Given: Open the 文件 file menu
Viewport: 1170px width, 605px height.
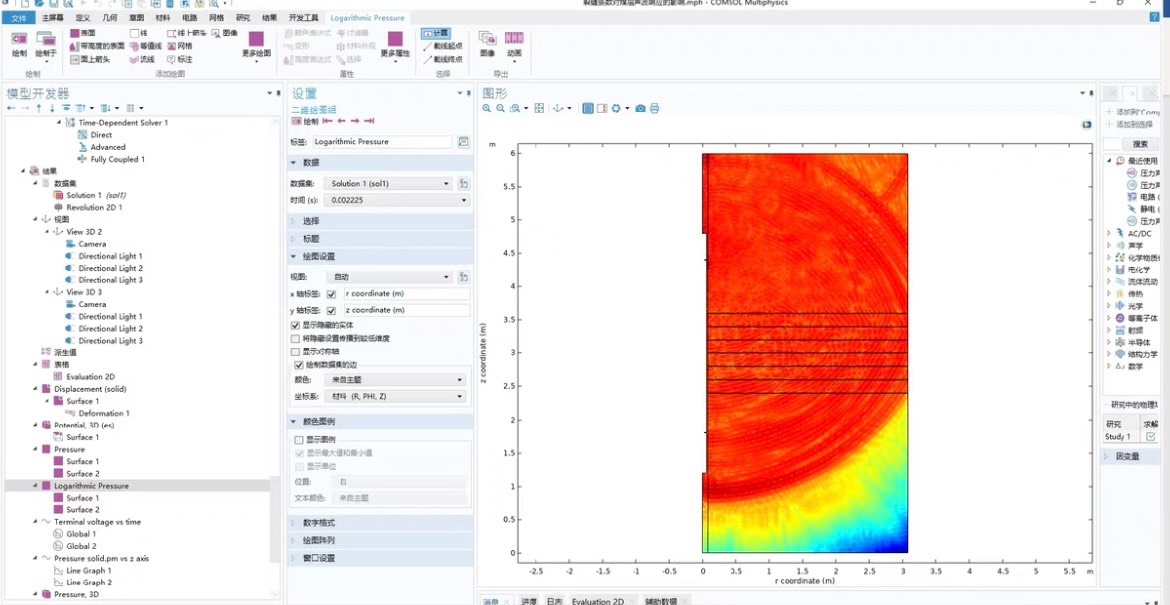Looking at the screenshot, I should pos(19,18).
